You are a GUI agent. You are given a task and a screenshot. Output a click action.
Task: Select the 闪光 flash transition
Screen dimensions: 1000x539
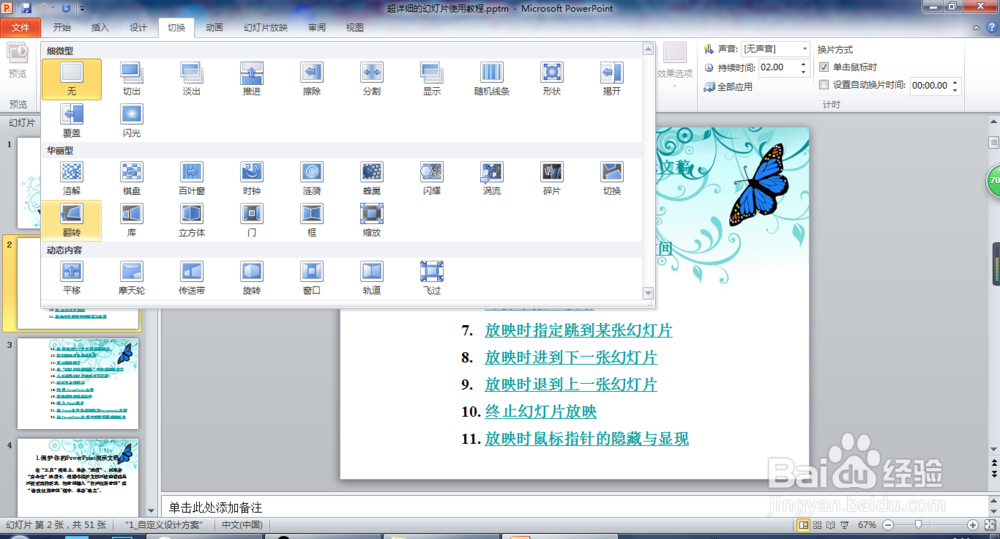[131, 121]
